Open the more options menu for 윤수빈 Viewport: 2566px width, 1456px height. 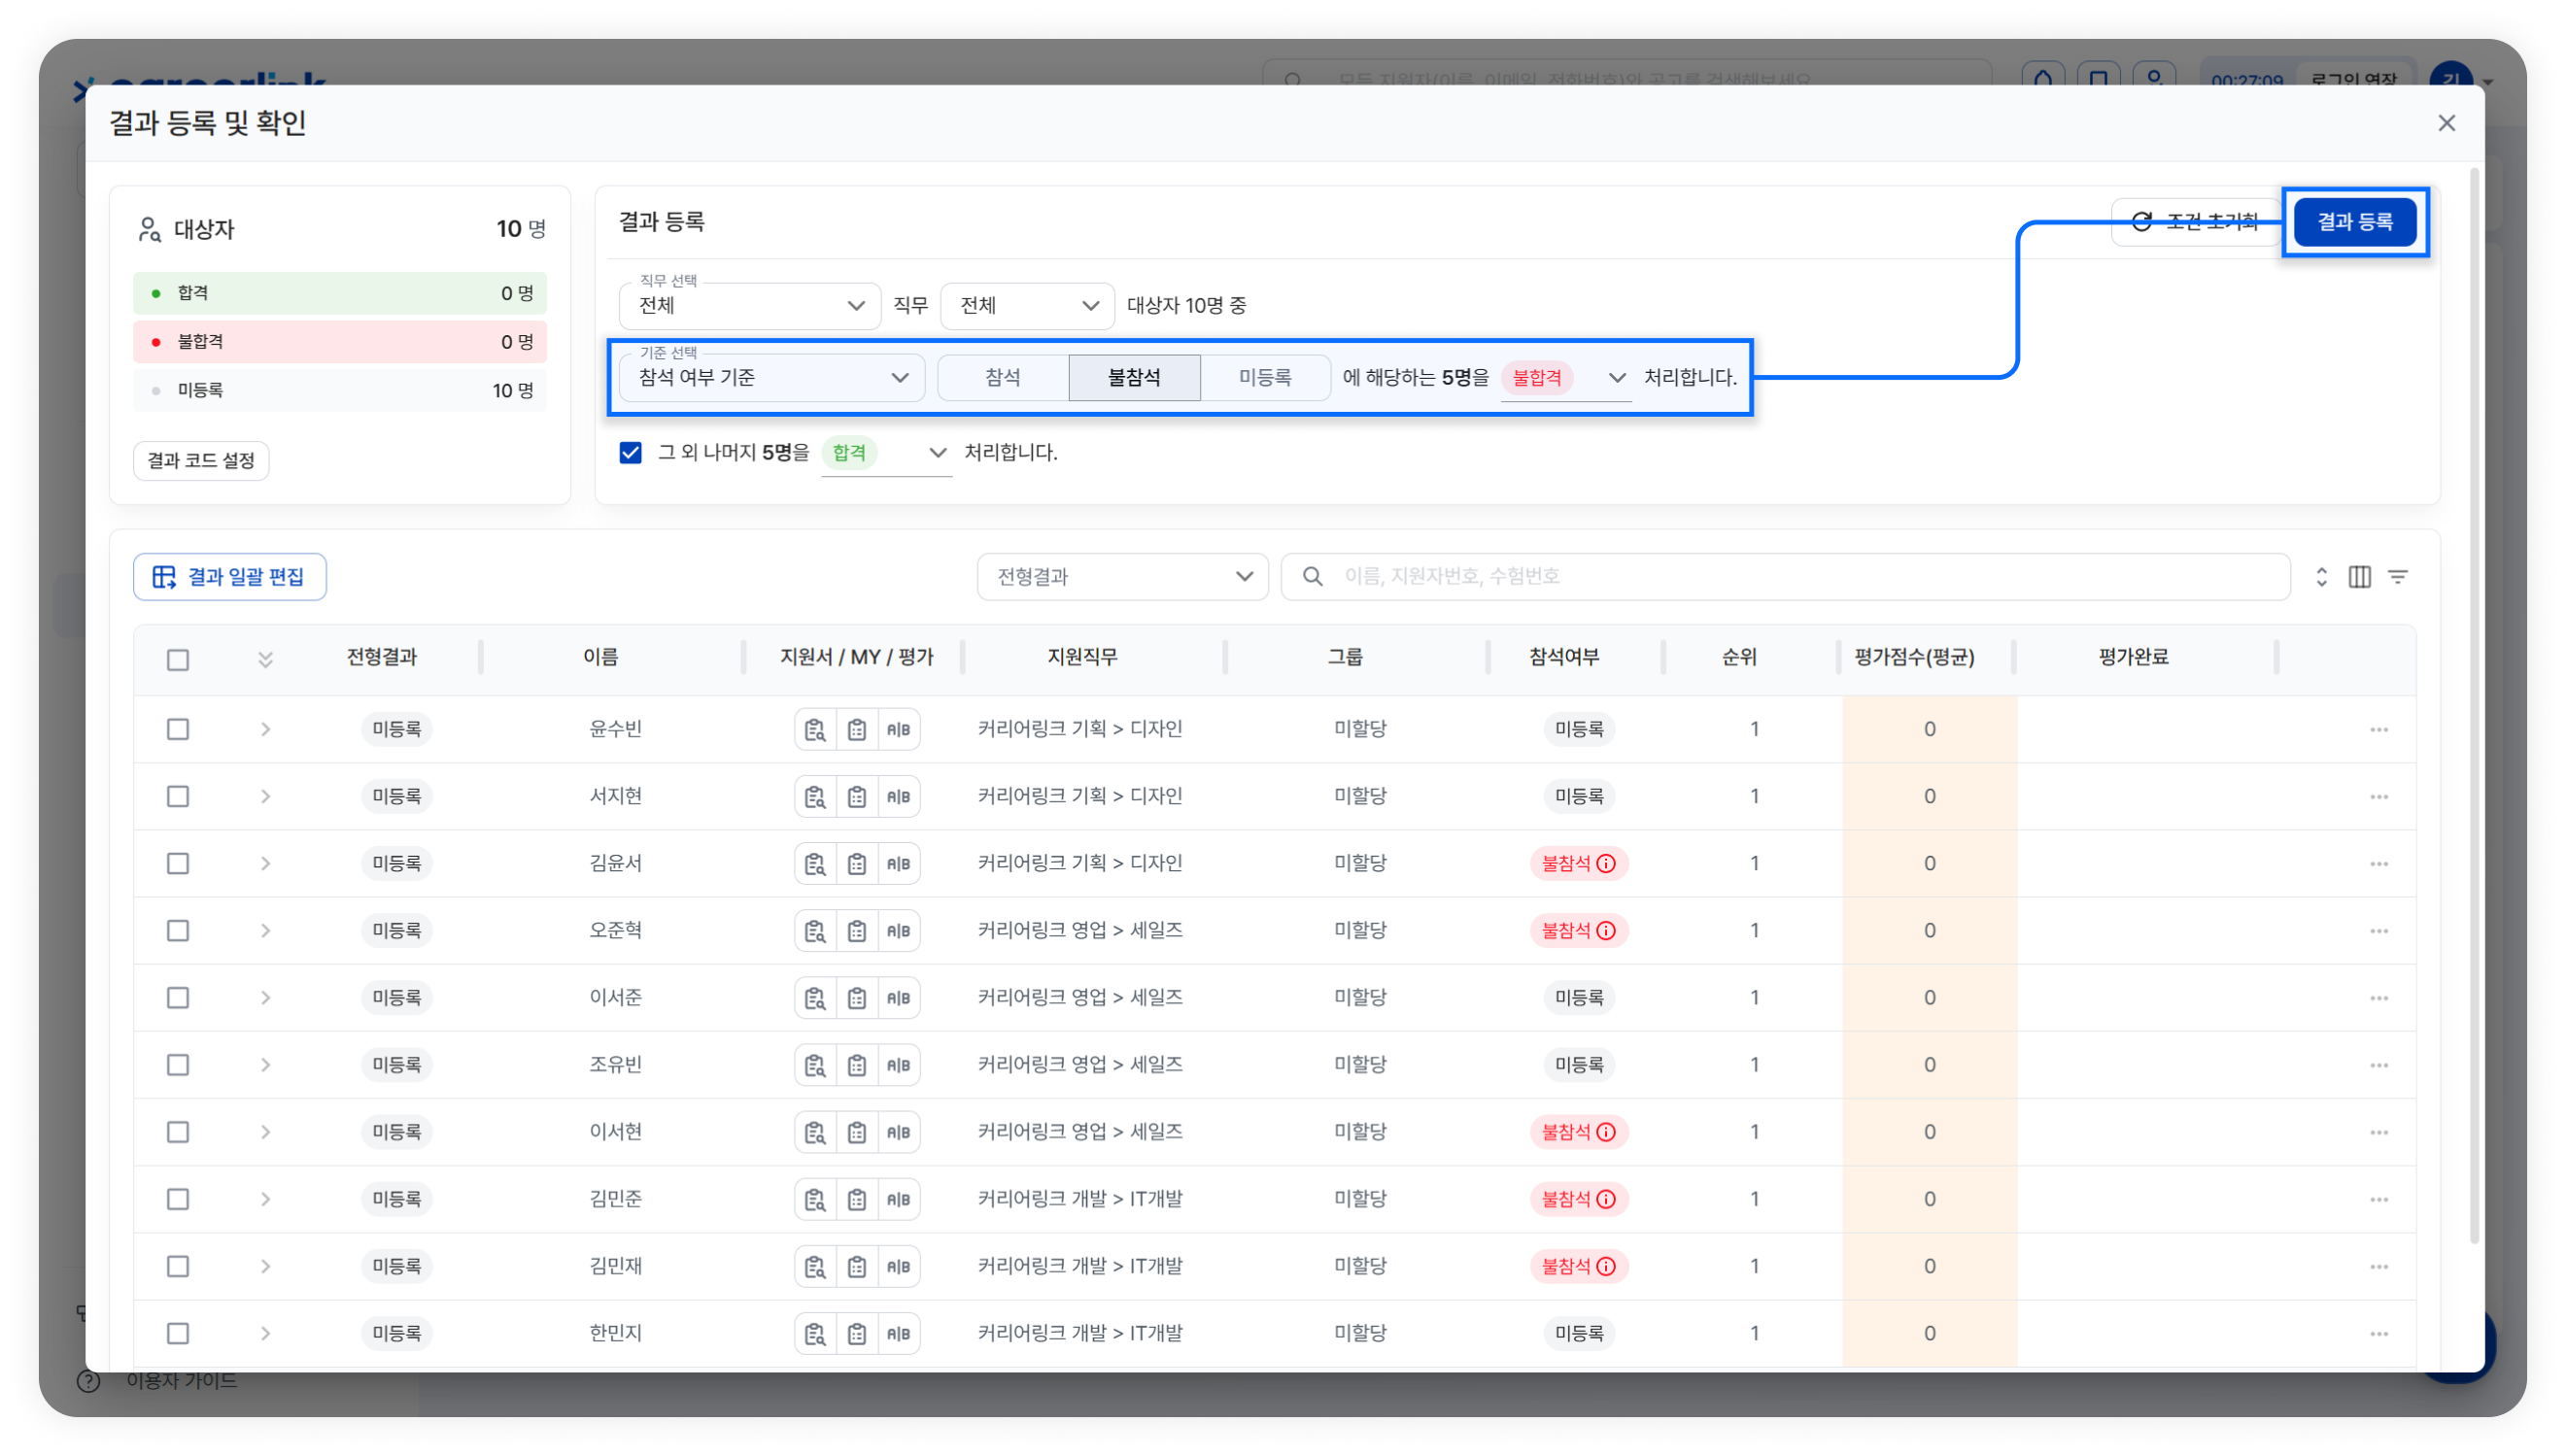pyautogui.click(x=2379, y=729)
